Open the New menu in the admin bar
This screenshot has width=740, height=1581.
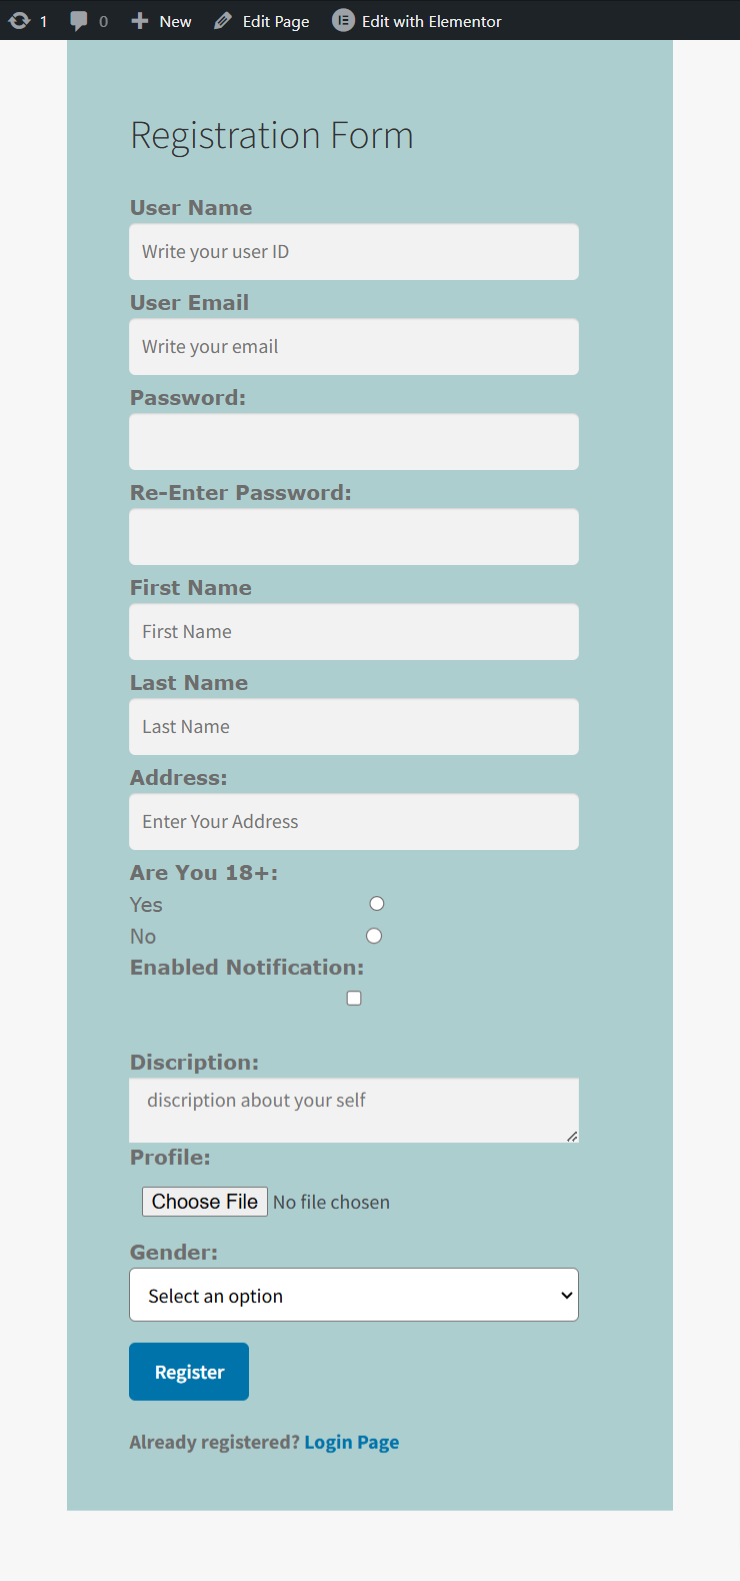pyautogui.click(x=175, y=21)
